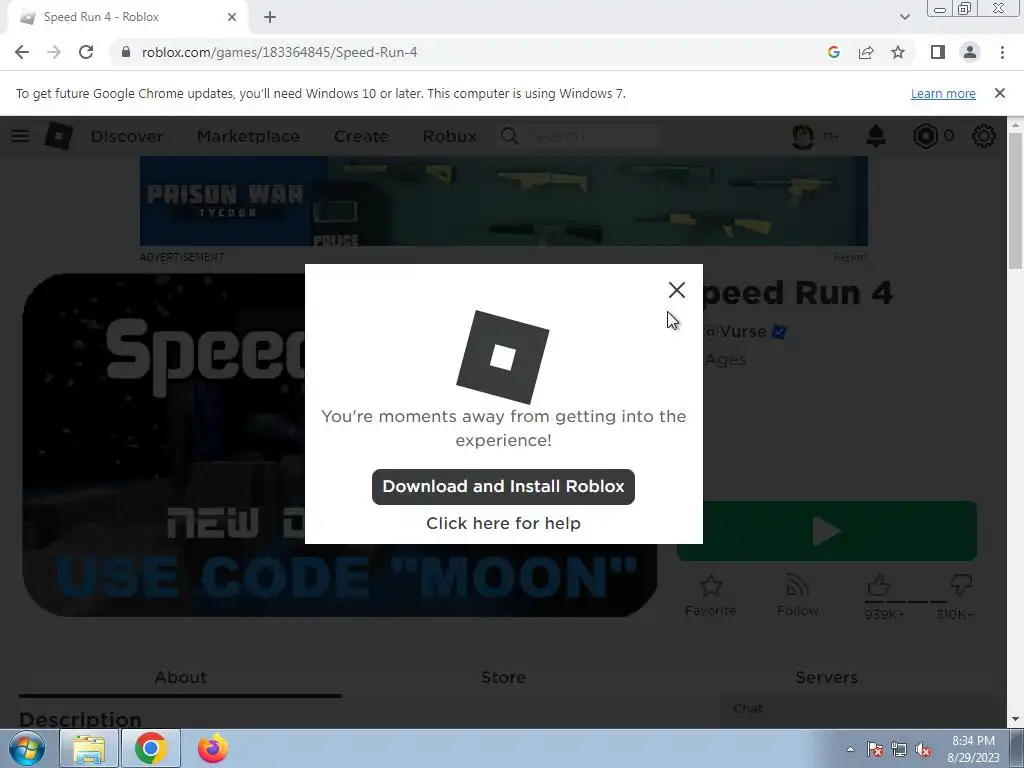Go back to previous page
This screenshot has height=768, width=1024.
[x=22, y=52]
